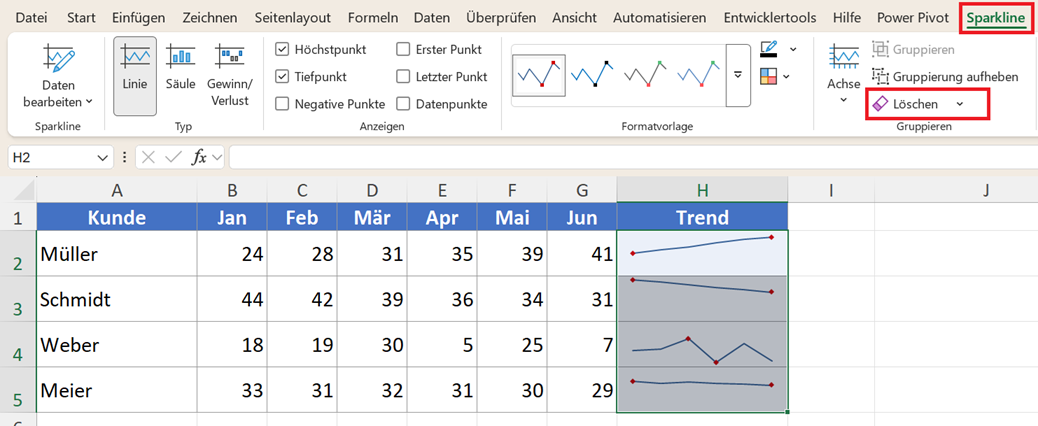
Task: Enable the Negative Punkte checkbox
Action: (x=282, y=104)
